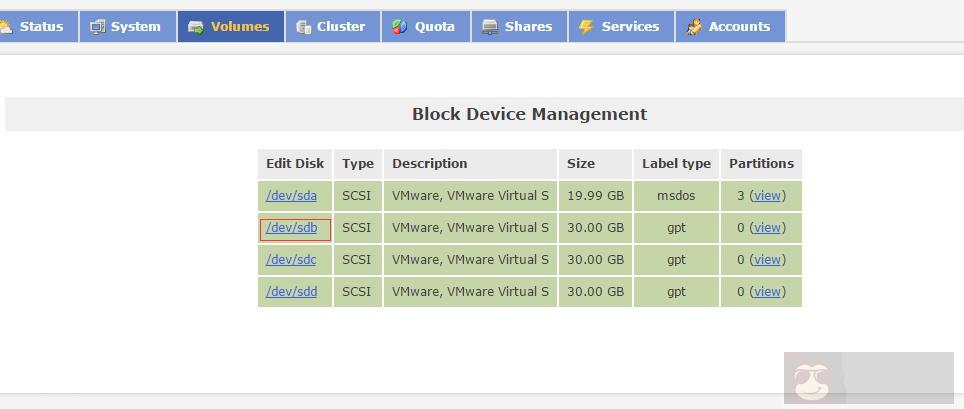Viewport: 964px width, 409px height.
Task: Click the Accounts users icon
Action: 694,27
